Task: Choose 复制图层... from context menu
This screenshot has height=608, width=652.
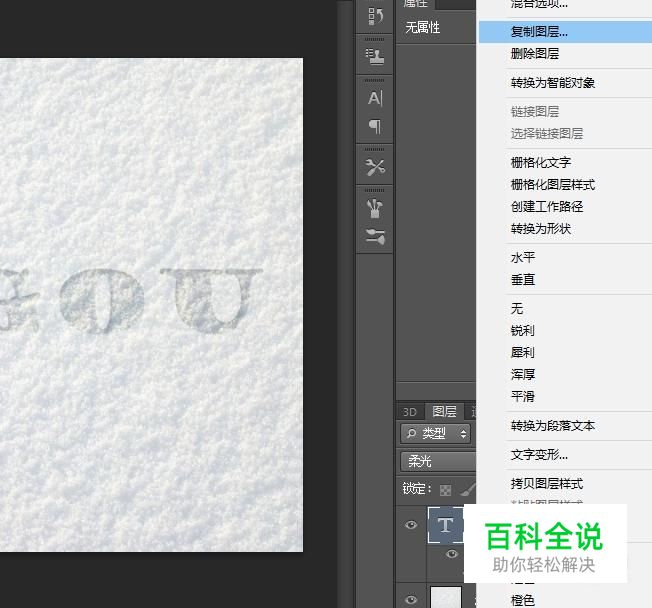Action: point(565,32)
